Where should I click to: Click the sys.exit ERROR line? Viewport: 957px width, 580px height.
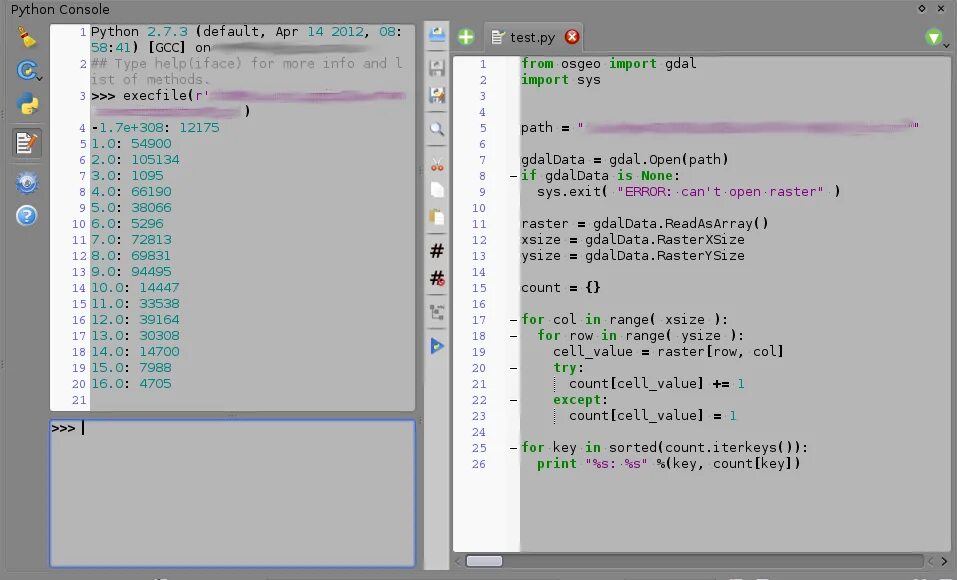pos(688,192)
